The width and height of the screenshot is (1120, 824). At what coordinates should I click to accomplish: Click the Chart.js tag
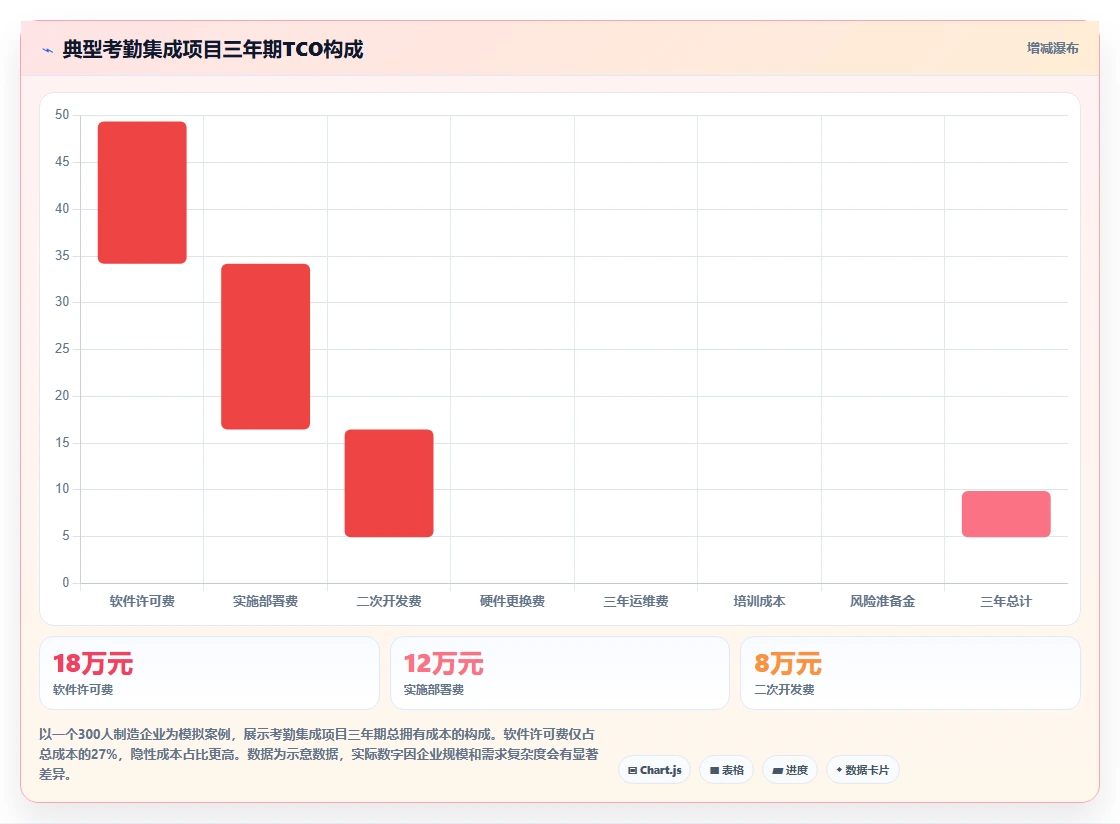pyautogui.click(x=654, y=770)
